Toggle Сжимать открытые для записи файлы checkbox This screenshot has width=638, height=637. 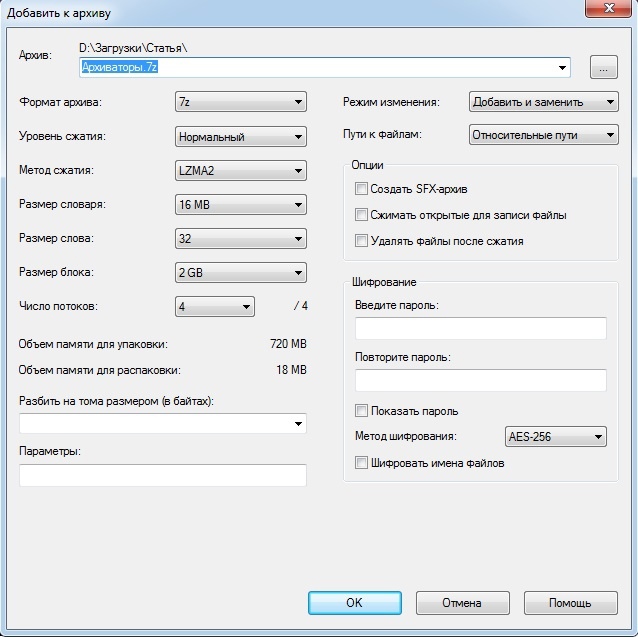tap(361, 215)
